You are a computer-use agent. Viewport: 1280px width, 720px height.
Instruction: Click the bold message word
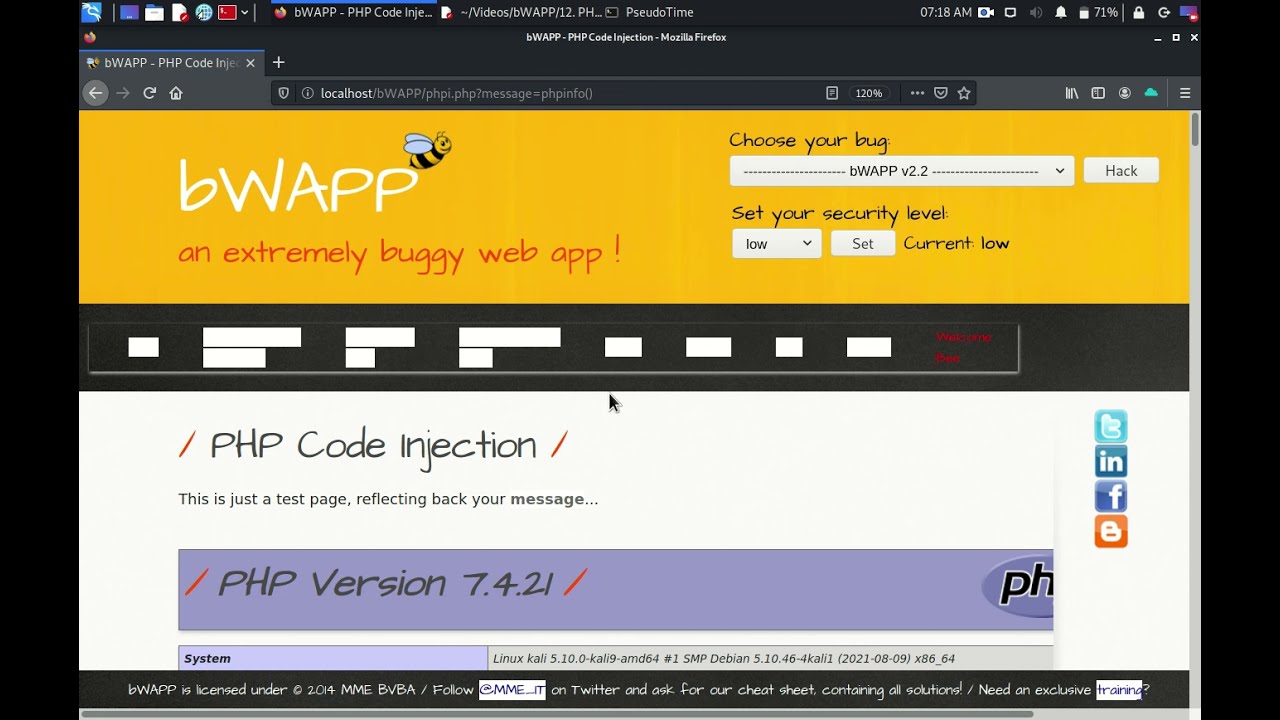coord(547,499)
